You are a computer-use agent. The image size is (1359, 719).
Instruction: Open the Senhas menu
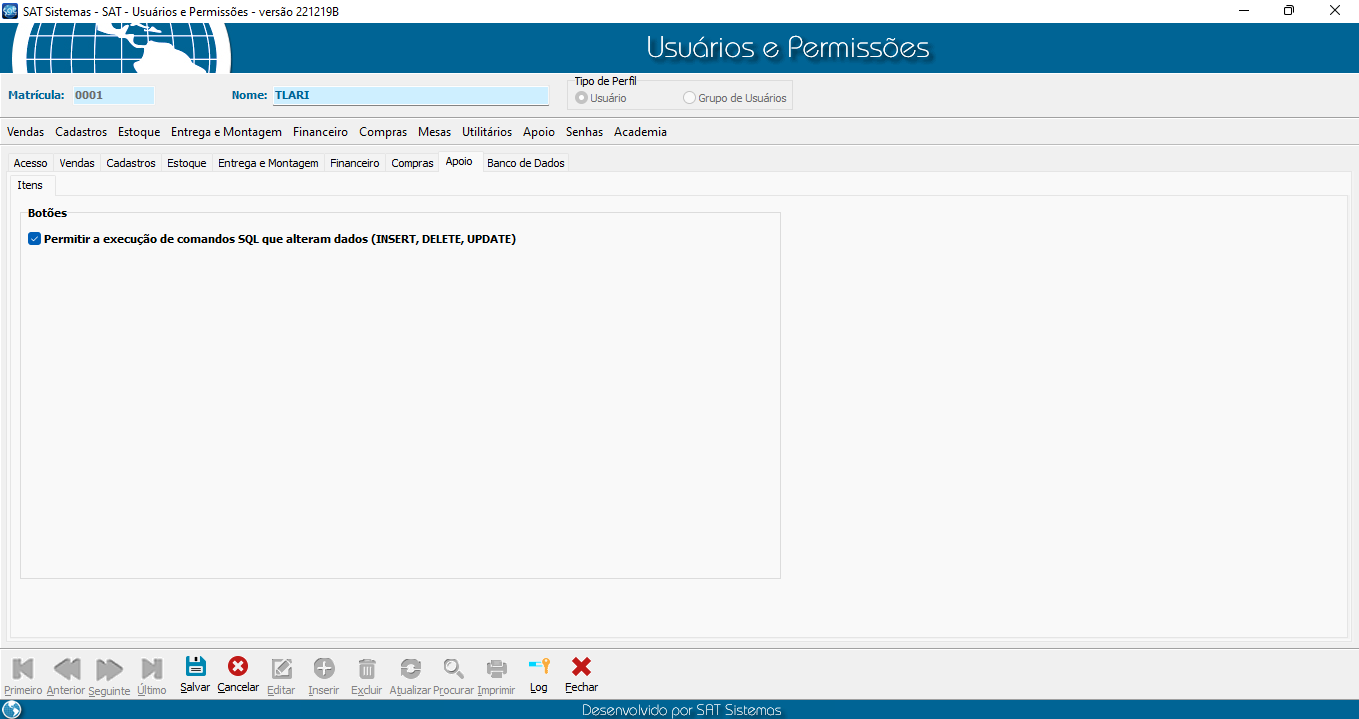tap(584, 132)
